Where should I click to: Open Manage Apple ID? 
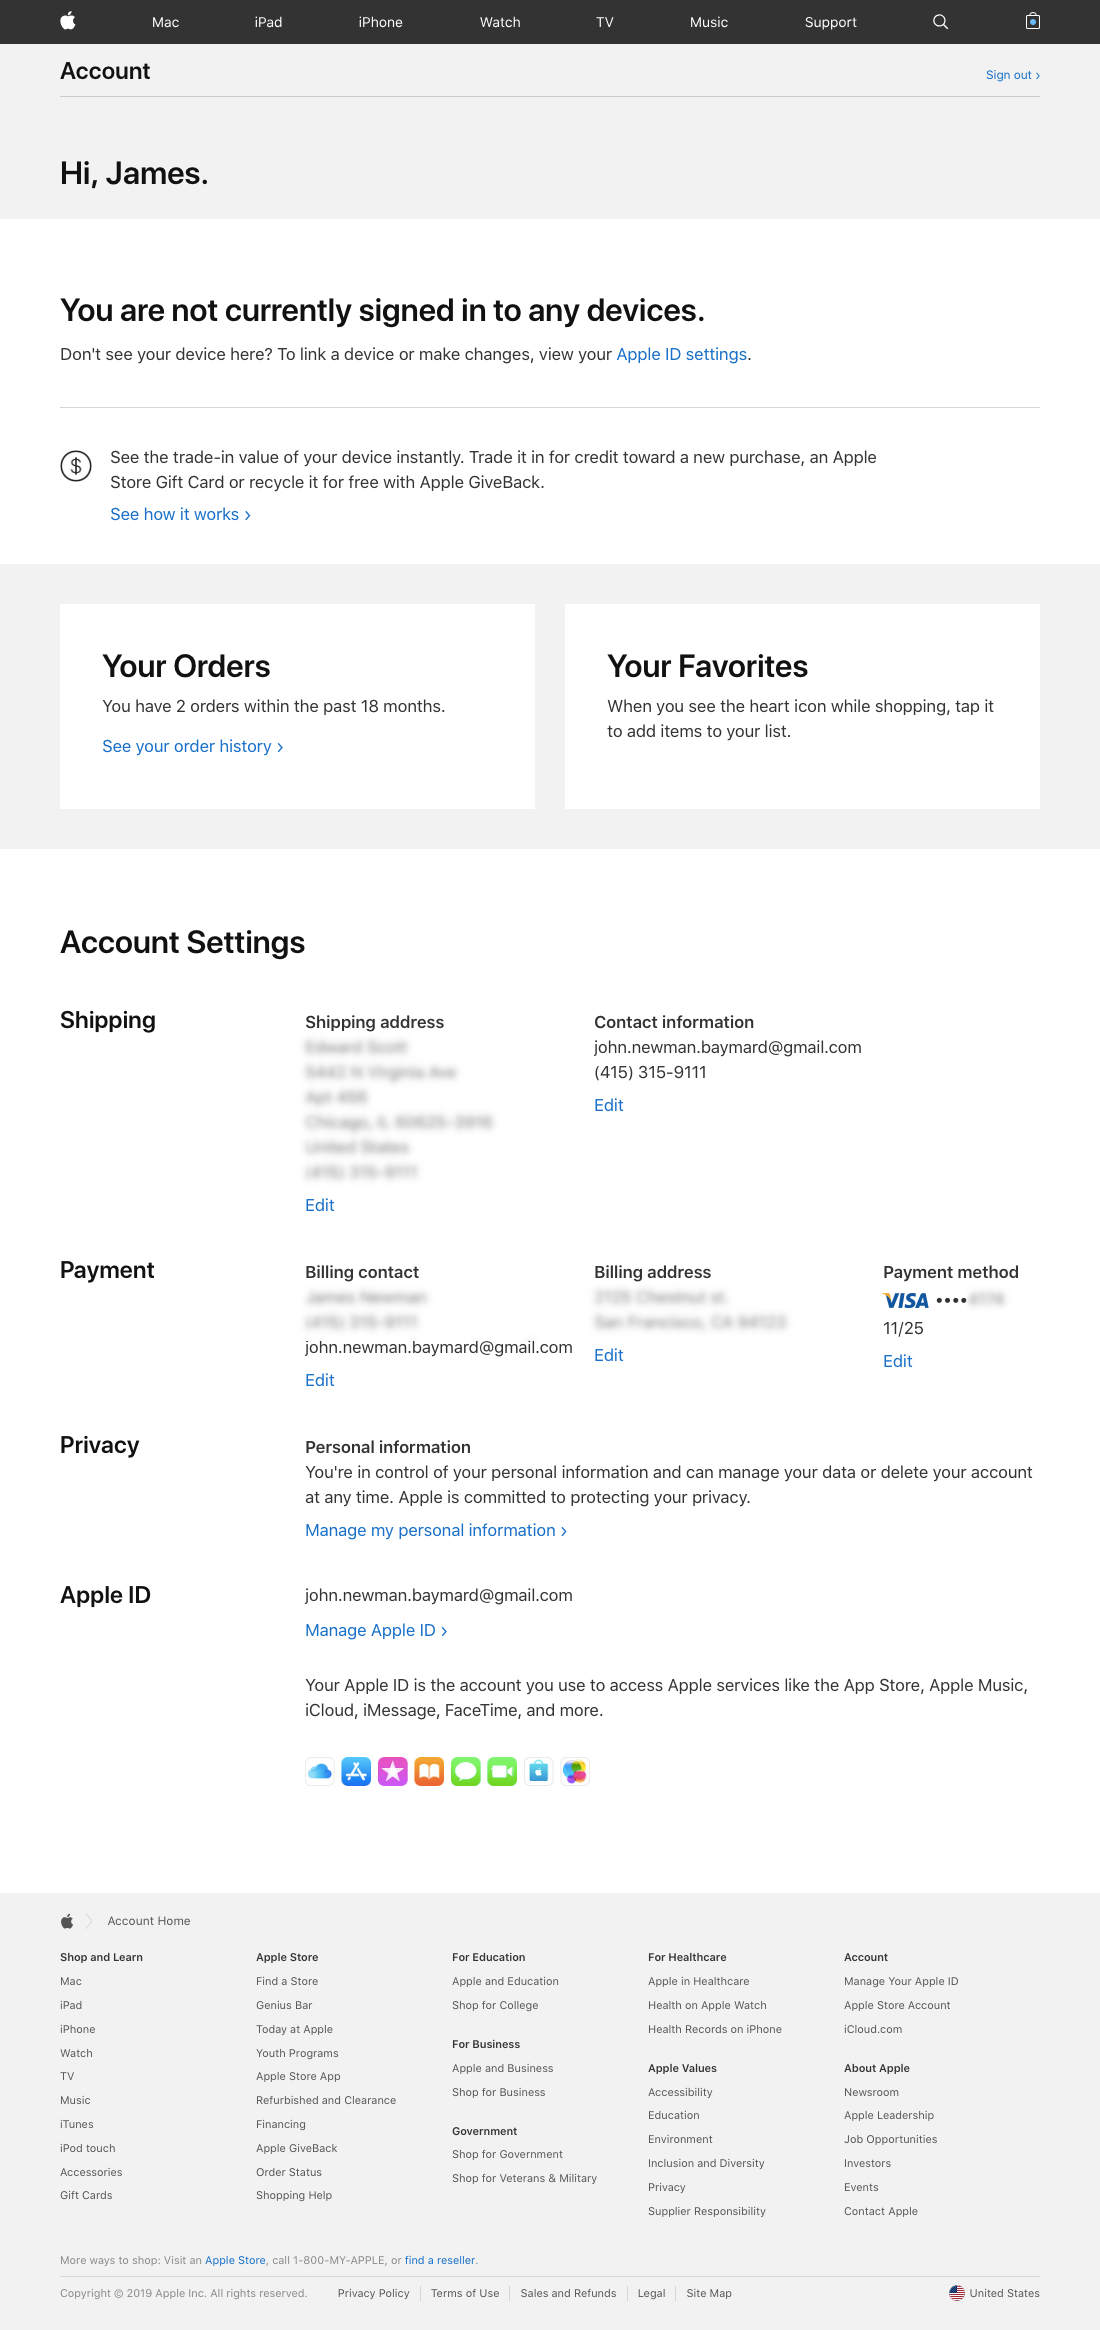(375, 1630)
